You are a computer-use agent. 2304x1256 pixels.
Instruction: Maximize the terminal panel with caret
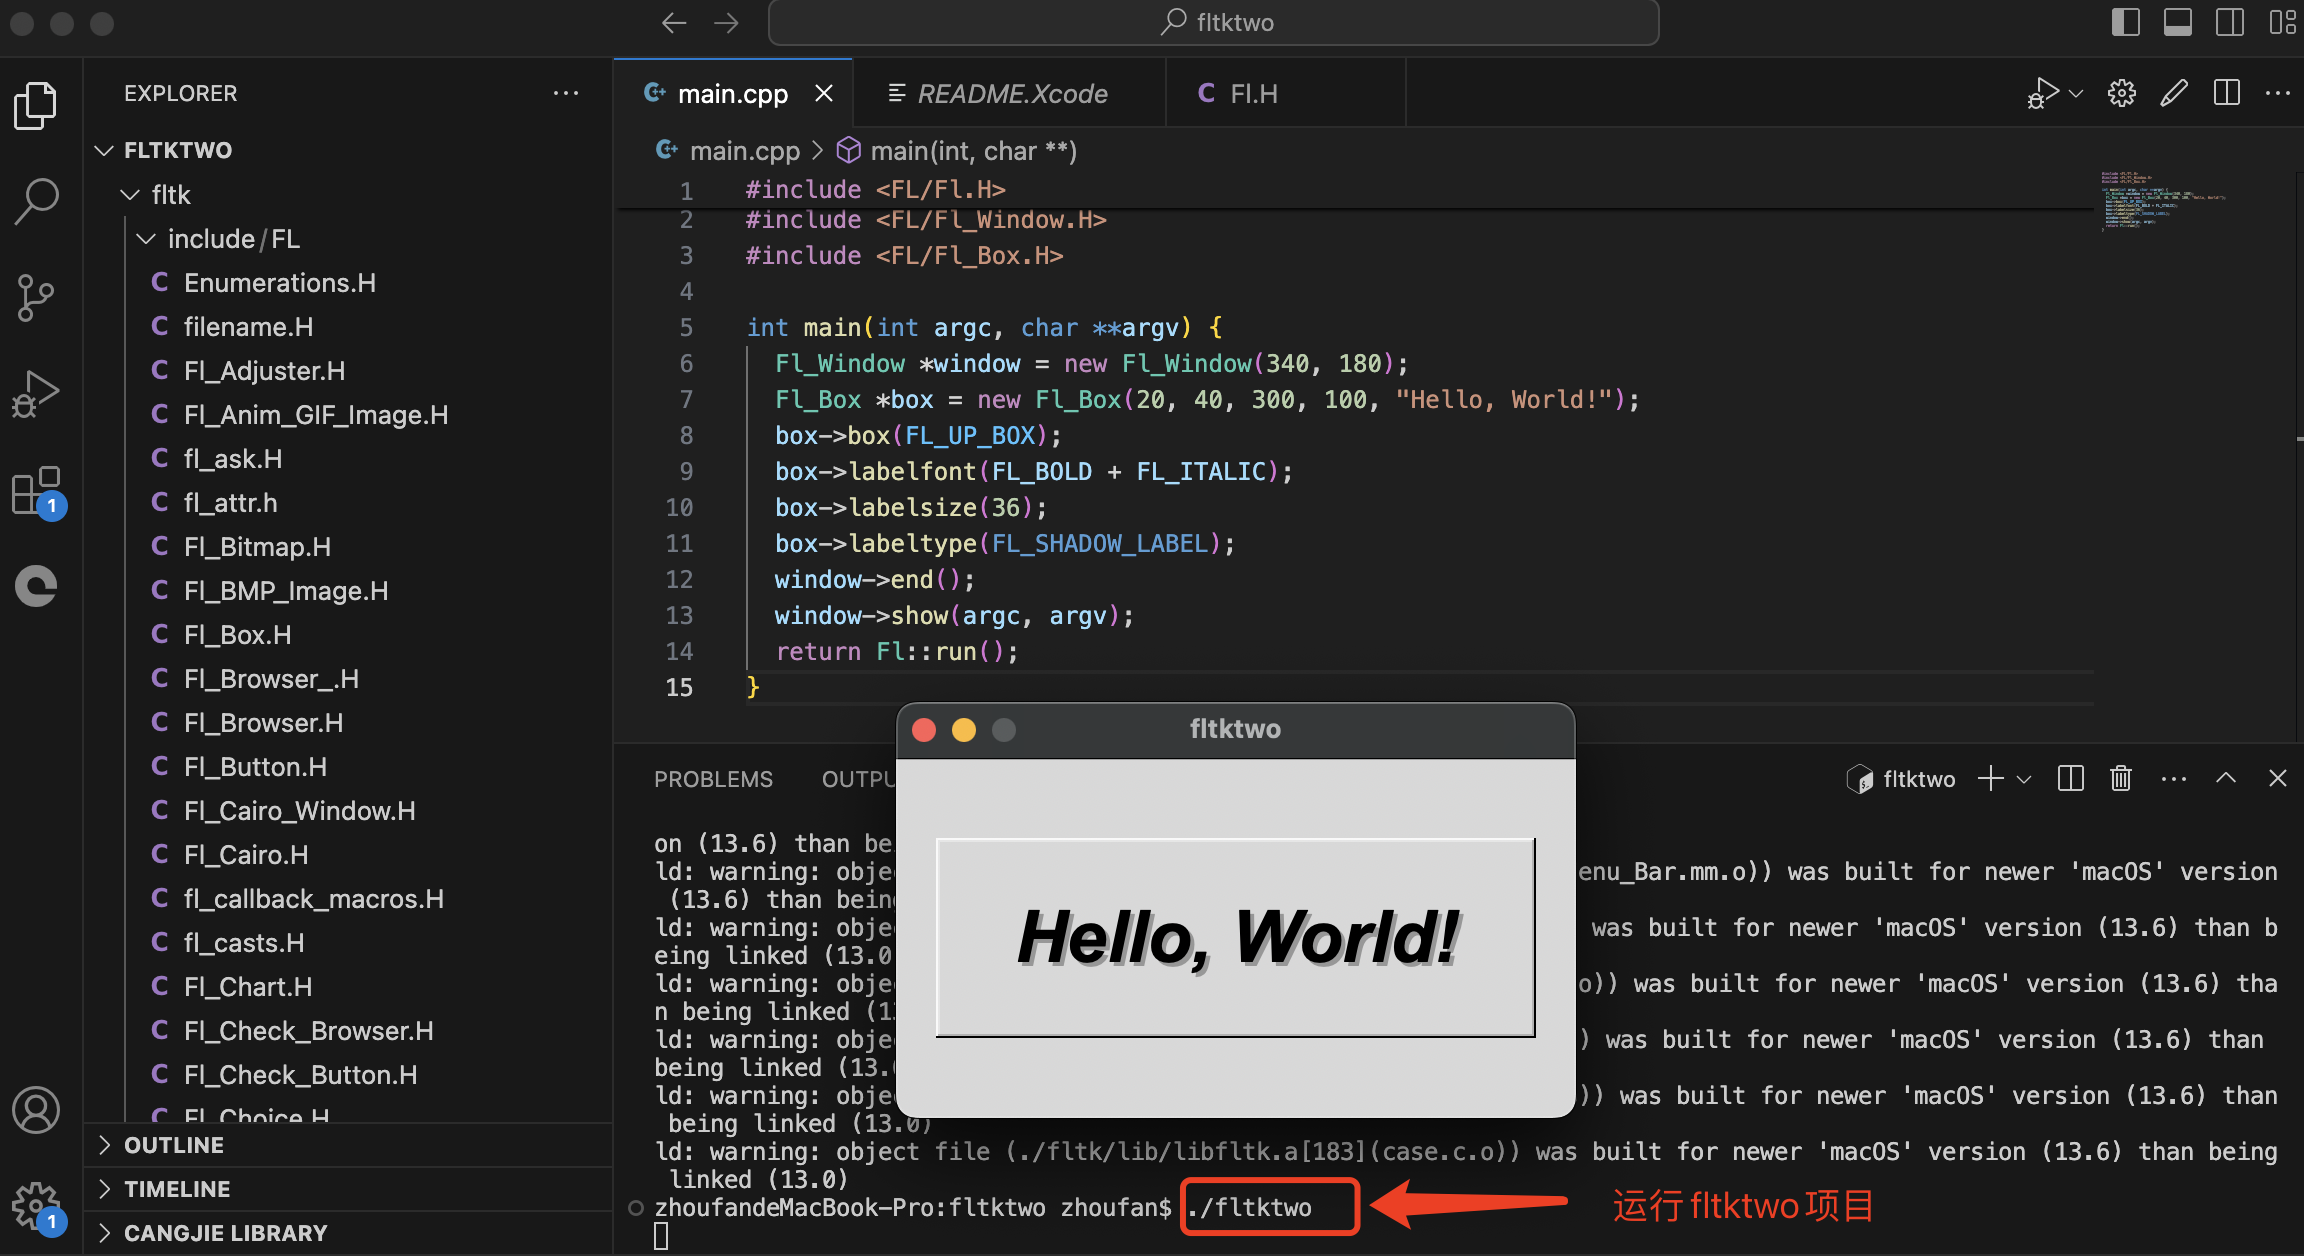[x=2226, y=778]
